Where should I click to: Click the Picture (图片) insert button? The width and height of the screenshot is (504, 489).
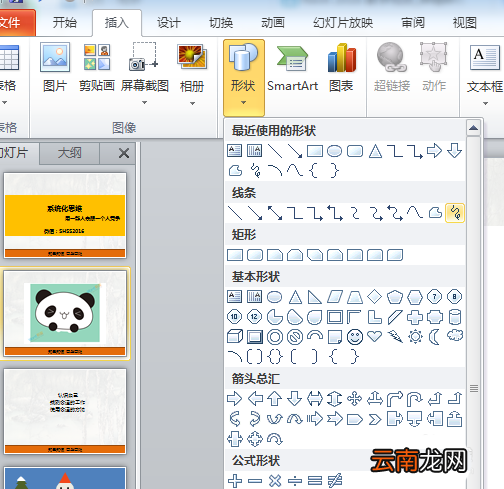tap(55, 68)
